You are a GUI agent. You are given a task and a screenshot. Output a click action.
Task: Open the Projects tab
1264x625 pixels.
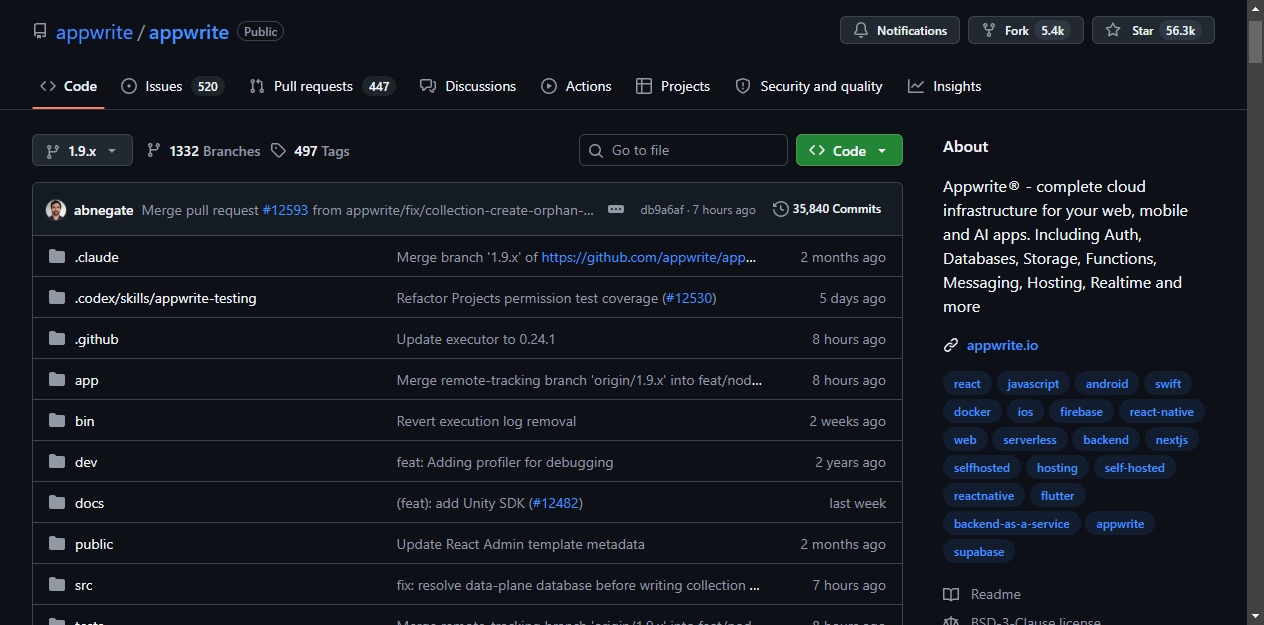(673, 86)
